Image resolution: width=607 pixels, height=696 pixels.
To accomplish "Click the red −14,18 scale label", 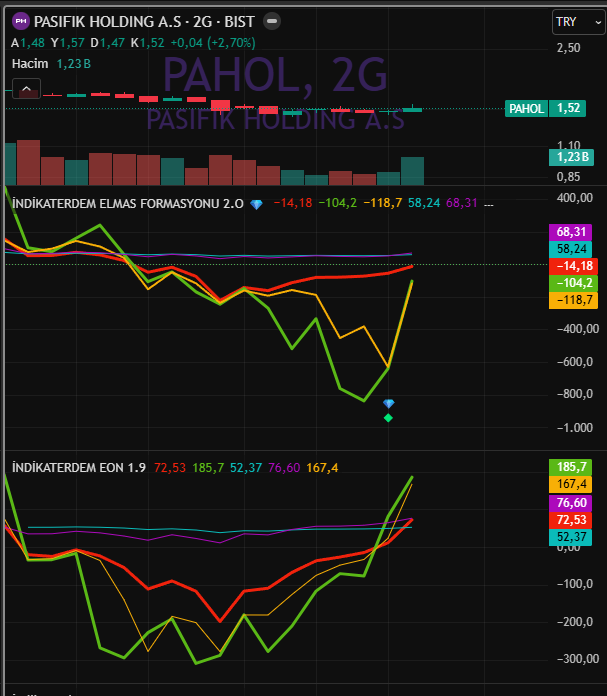I will tap(573, 266).
